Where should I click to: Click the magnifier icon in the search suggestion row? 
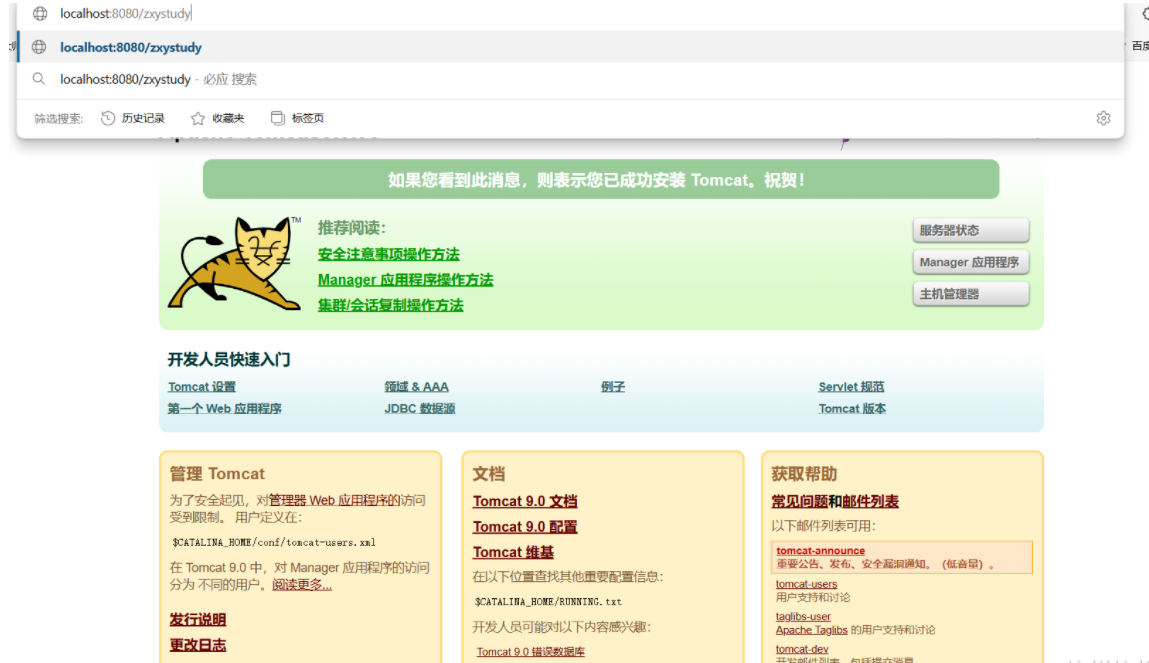click(x=39, y=79)
